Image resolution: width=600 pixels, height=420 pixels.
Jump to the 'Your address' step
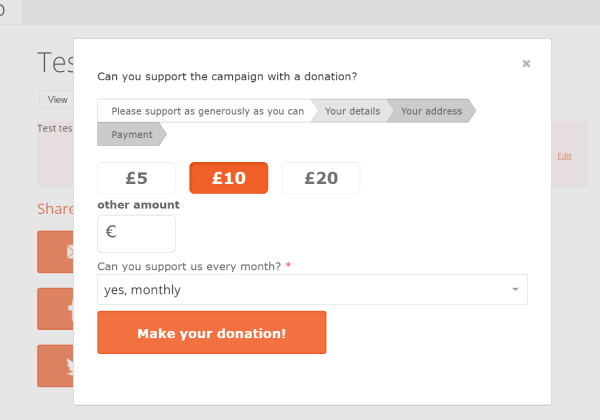click(x=431, y=111)
